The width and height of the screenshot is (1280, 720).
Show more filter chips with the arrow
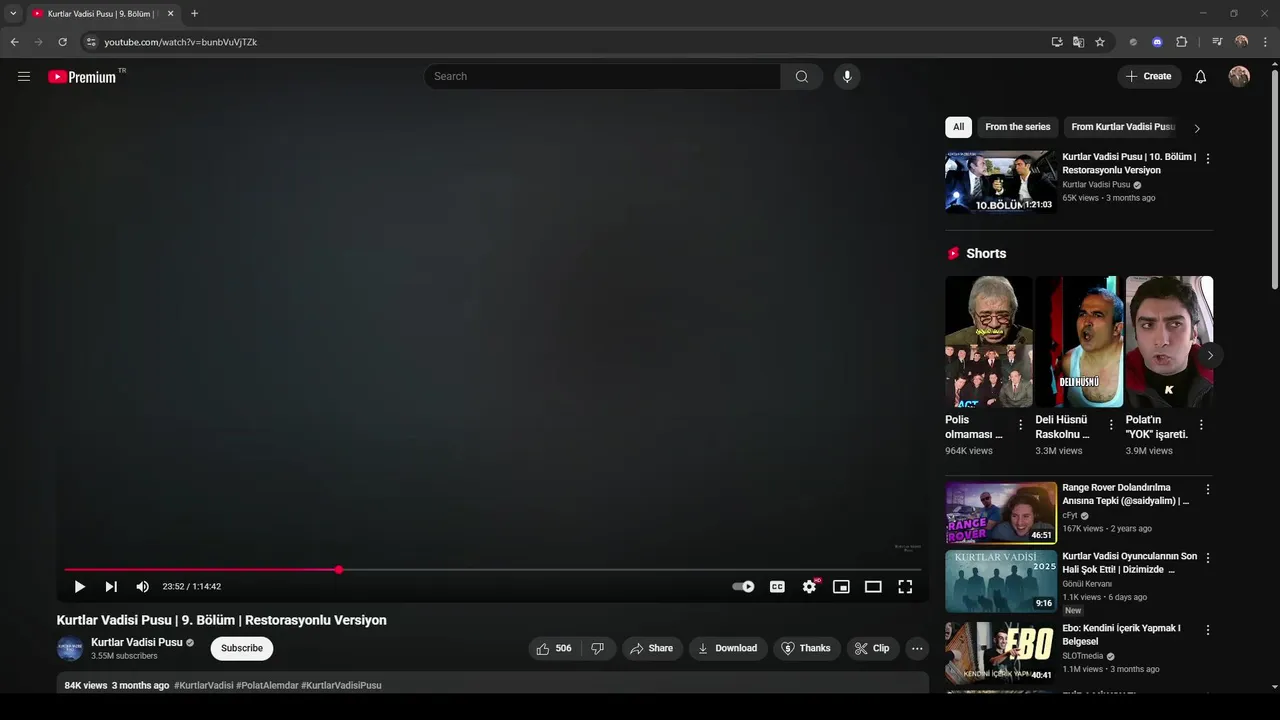coord(1197,128)
